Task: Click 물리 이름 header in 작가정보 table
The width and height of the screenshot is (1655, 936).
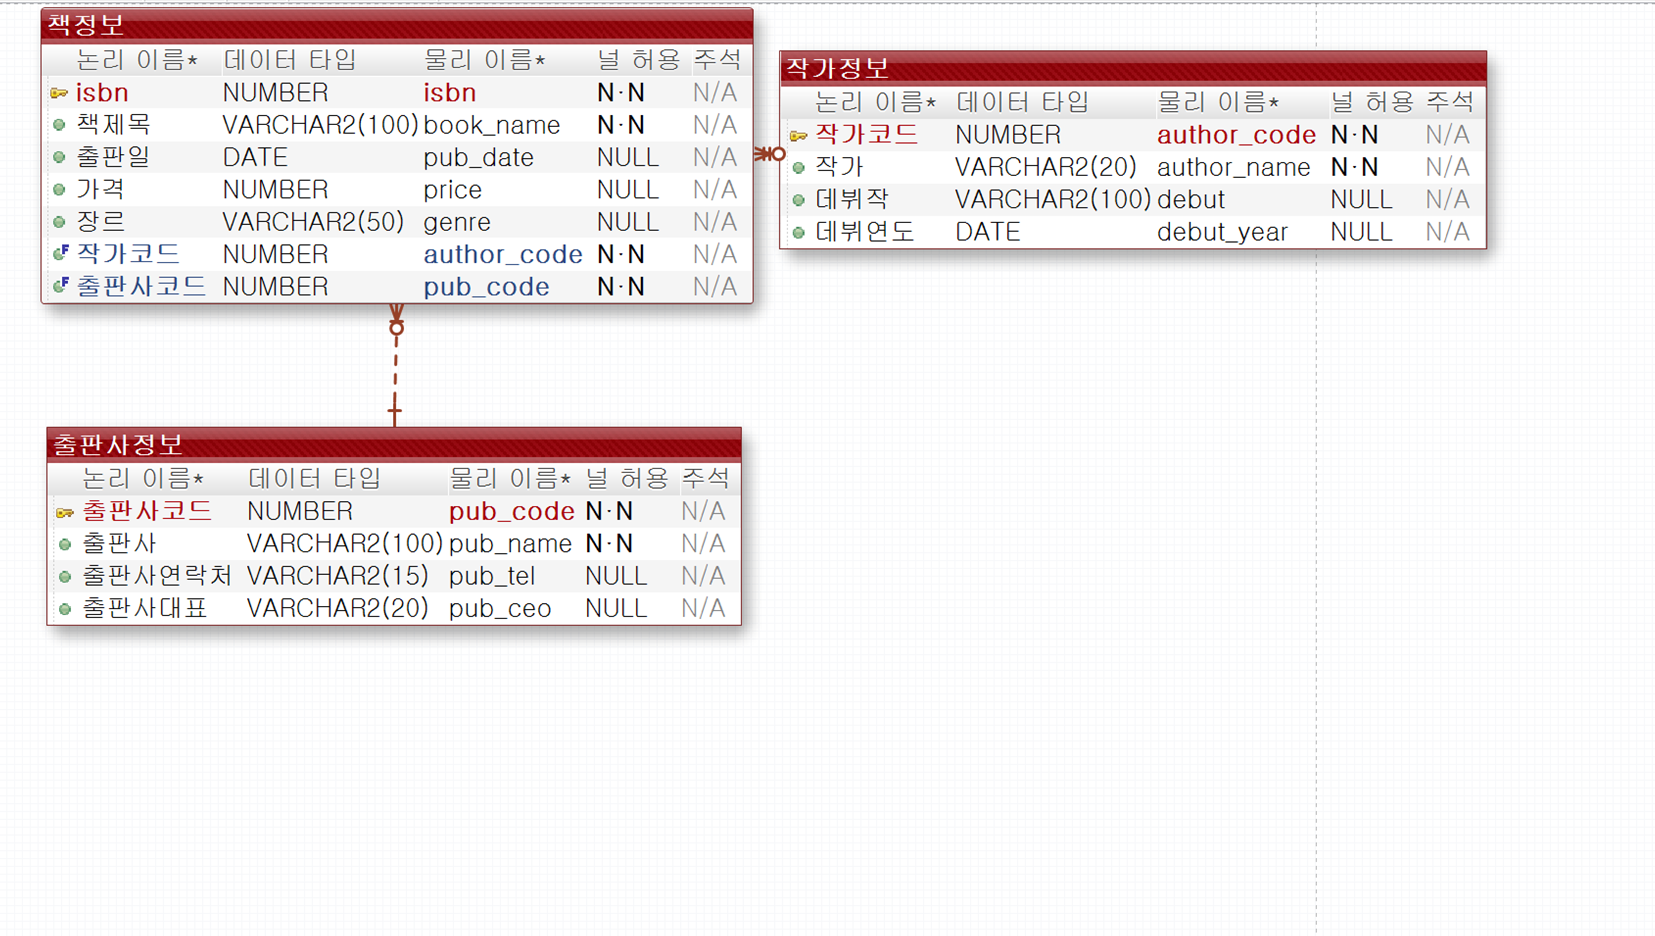Action: (x=1218, y=102)
